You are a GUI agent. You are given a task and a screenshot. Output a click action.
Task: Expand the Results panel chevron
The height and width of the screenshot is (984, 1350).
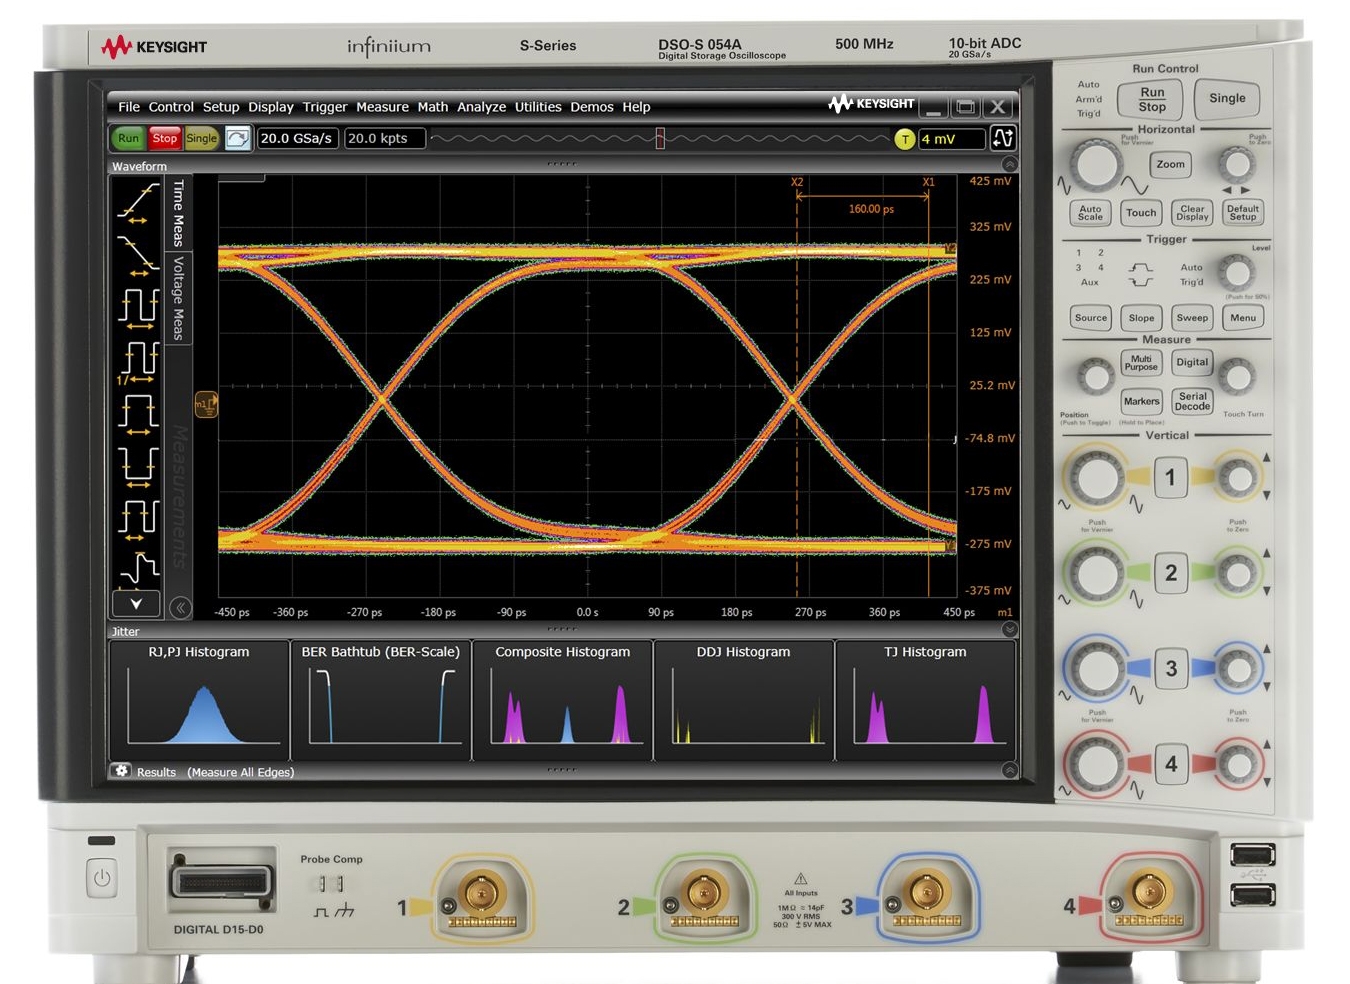(1009, 770)
